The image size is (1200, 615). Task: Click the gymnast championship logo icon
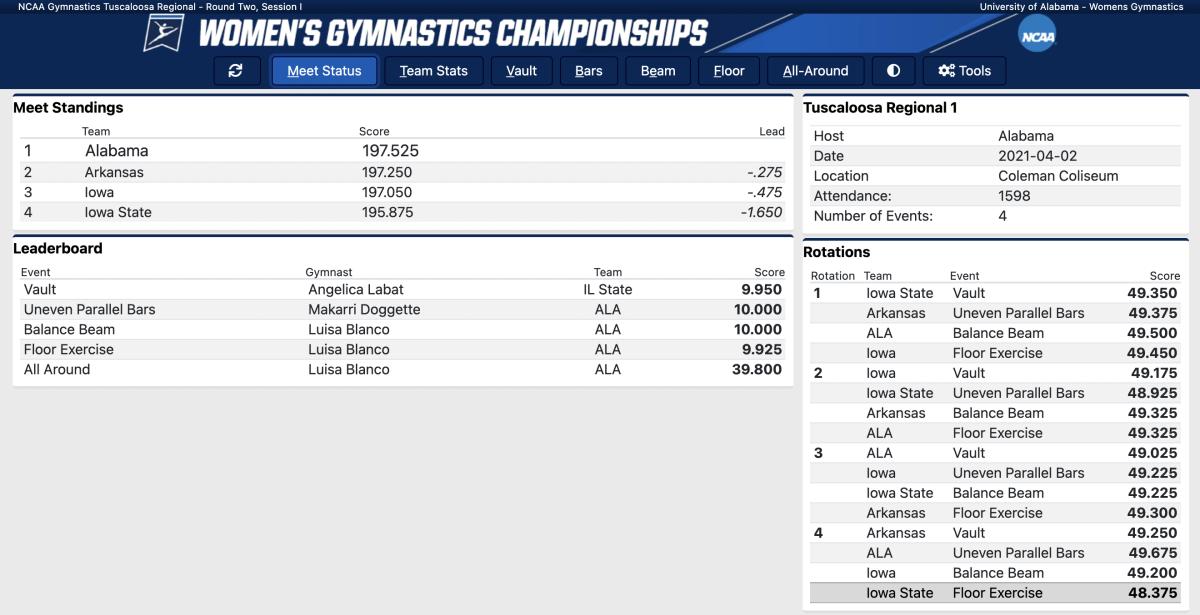coord(163,33)
